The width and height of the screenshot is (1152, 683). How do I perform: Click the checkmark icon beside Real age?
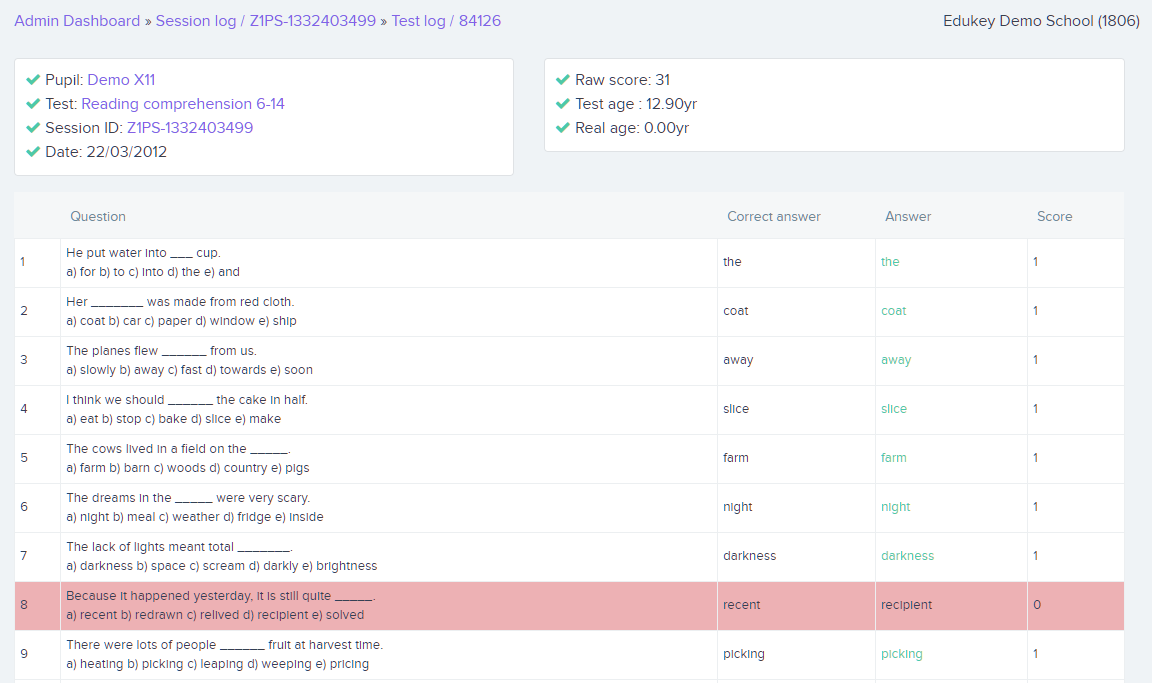[x=563, y=128]
